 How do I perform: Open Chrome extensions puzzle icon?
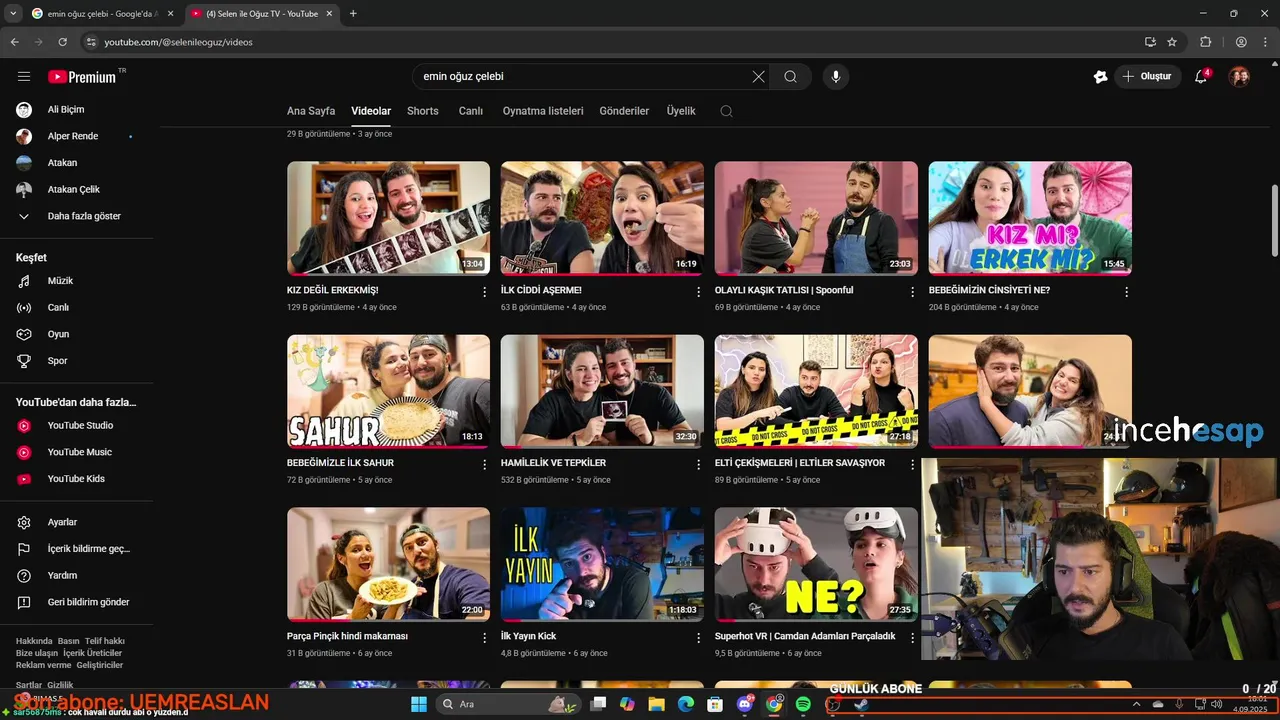tap(1206, 42)
